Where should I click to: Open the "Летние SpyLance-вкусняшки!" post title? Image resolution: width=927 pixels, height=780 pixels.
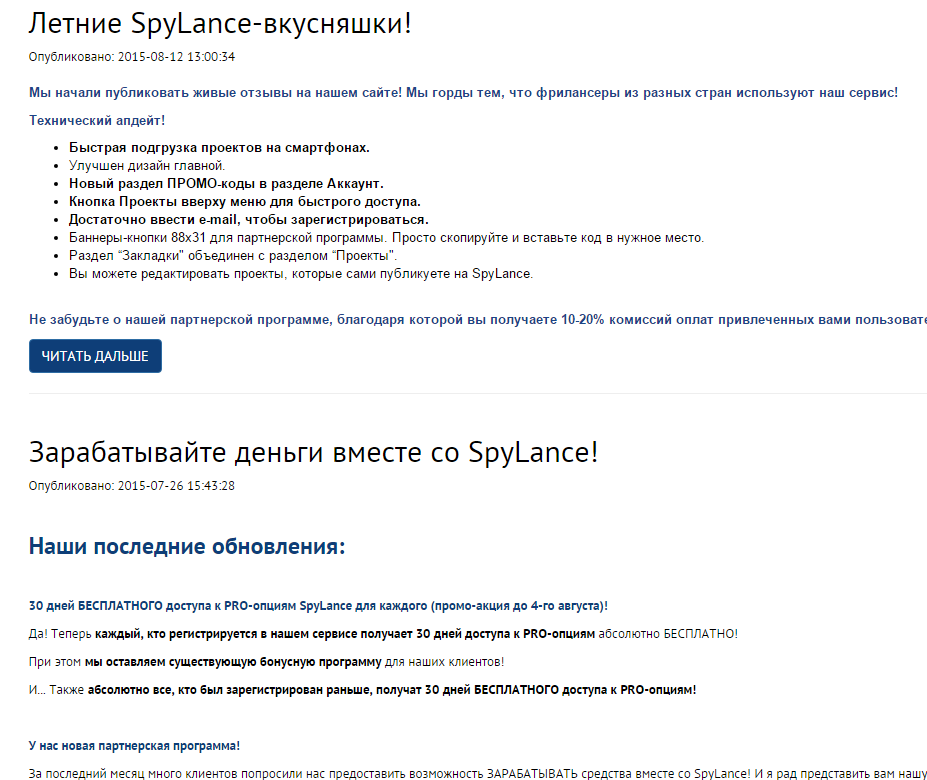point(220,24)
